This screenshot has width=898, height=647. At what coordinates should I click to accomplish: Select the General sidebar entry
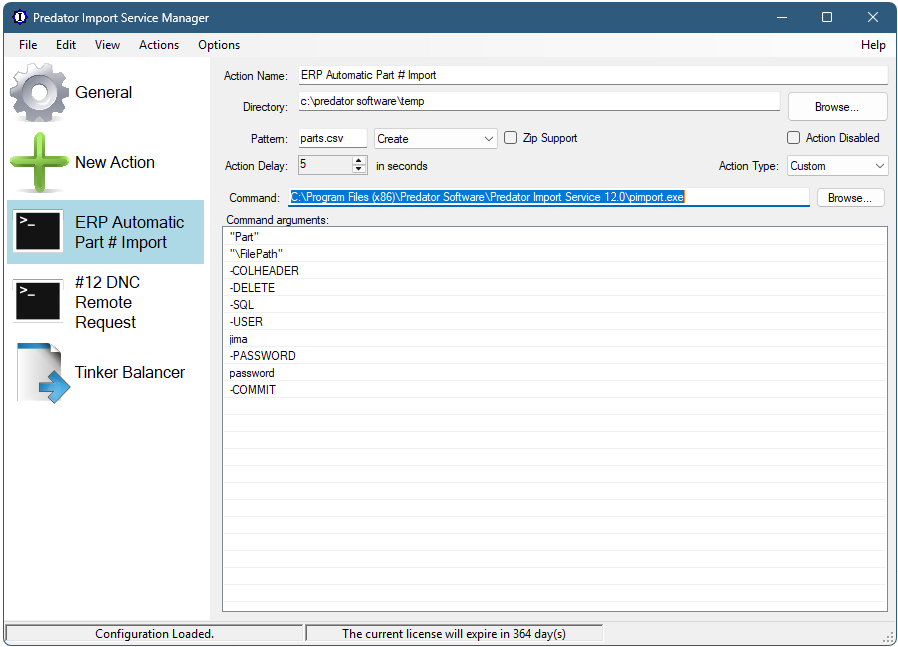click(103, 93)
